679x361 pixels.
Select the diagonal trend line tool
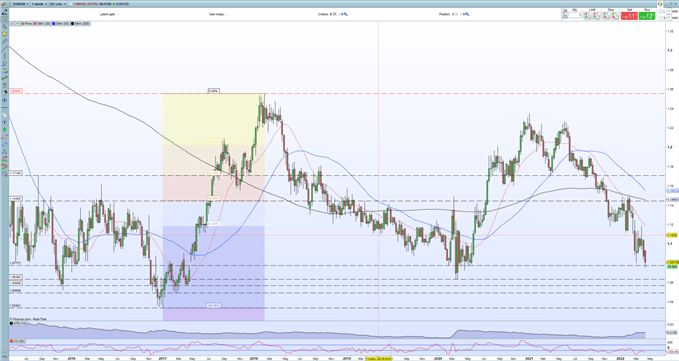click(4, 48)
